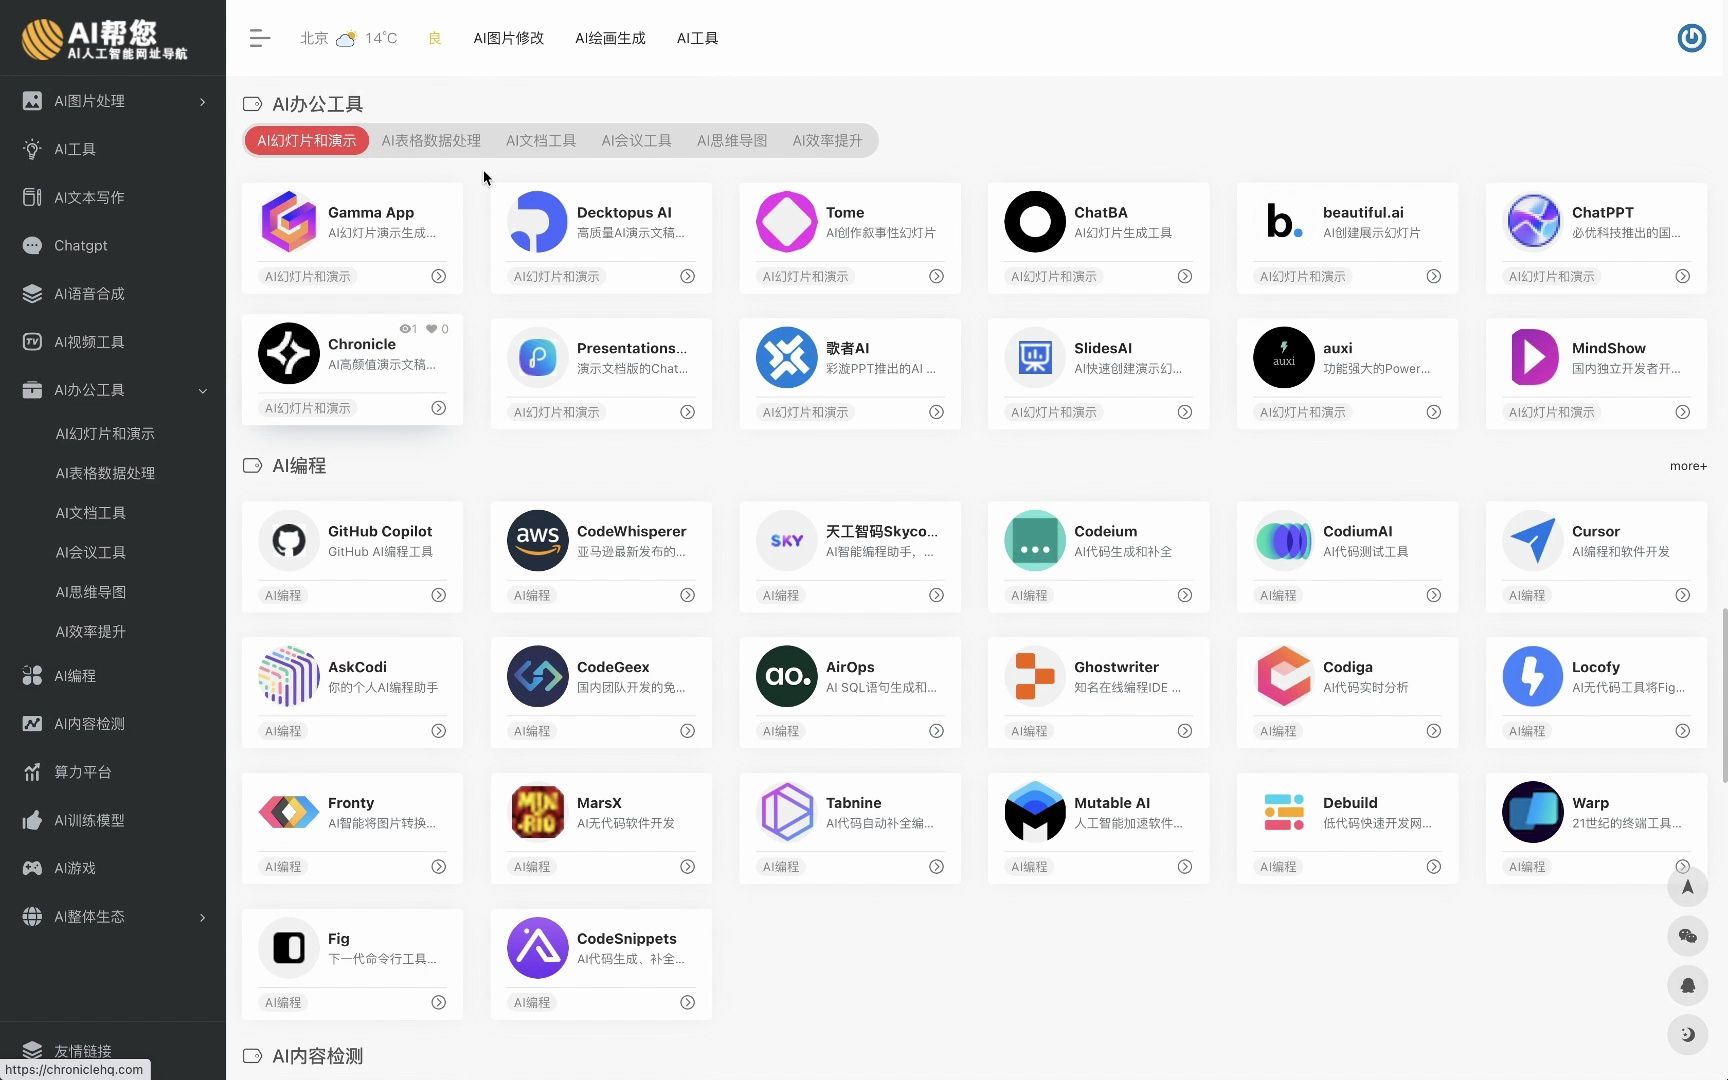Open the Warp logo icon
The height and width of the screenshot is (1080, 1728).
coord(1533,812)
